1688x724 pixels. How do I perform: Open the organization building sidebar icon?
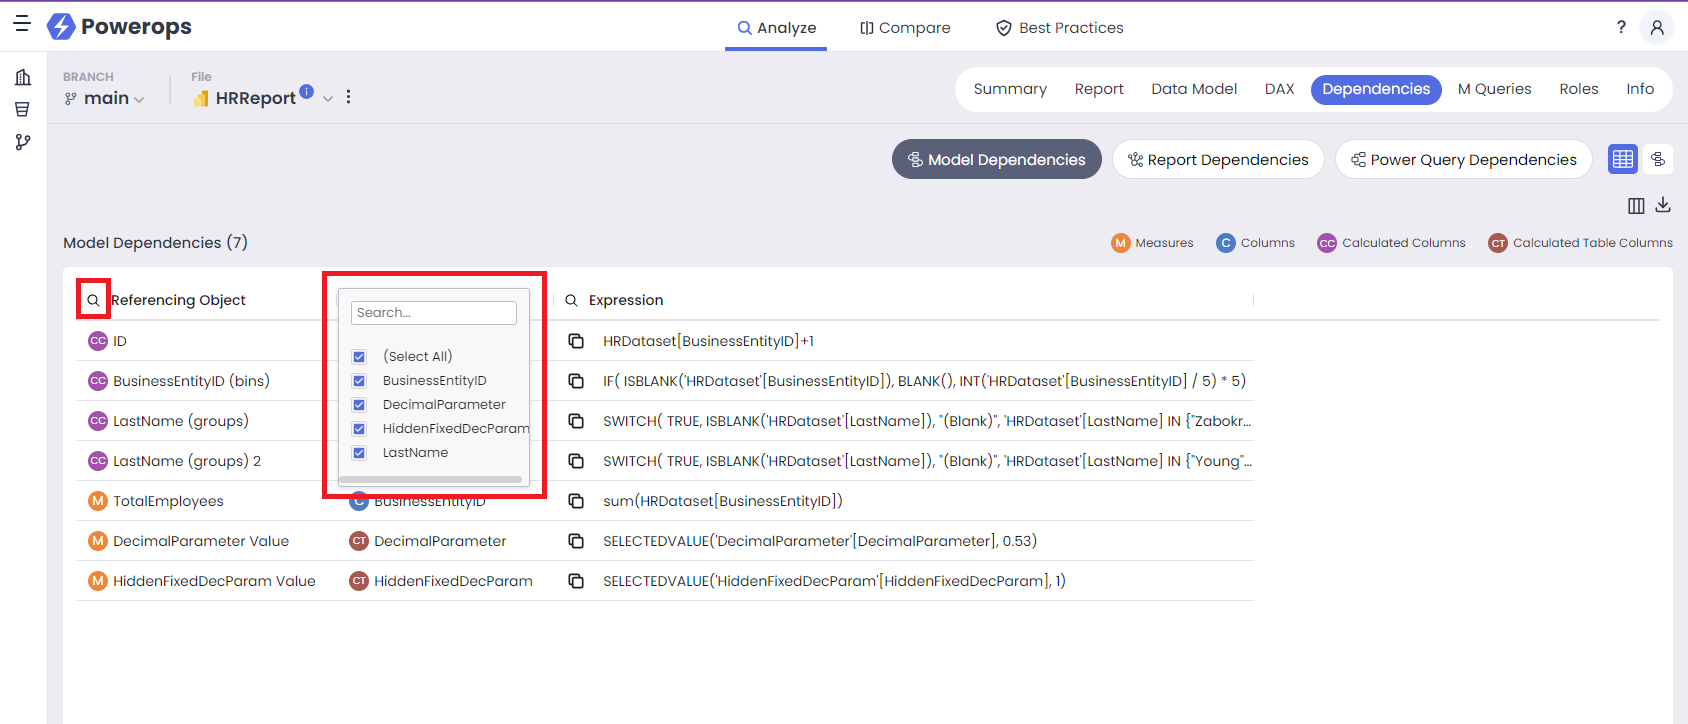click(x=23, y=77)
